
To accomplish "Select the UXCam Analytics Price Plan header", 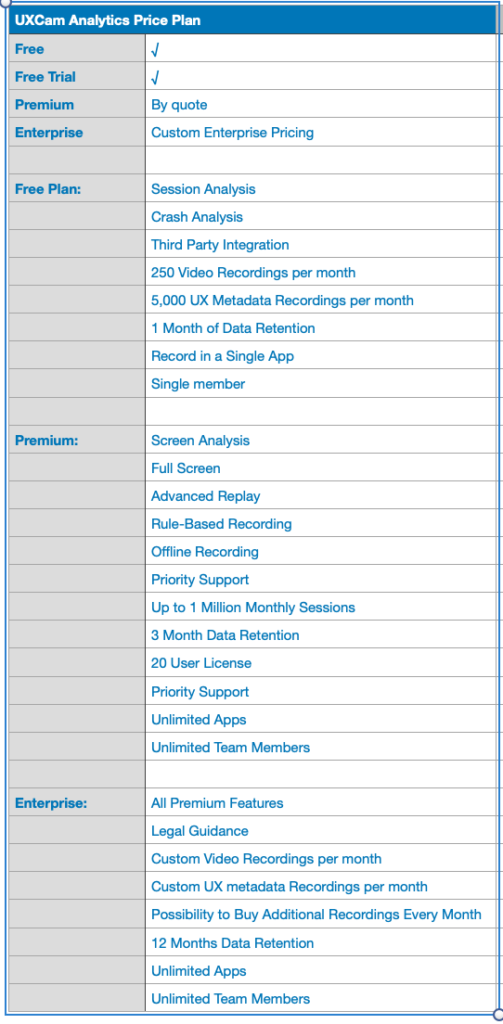I will (x=252, y=20).
